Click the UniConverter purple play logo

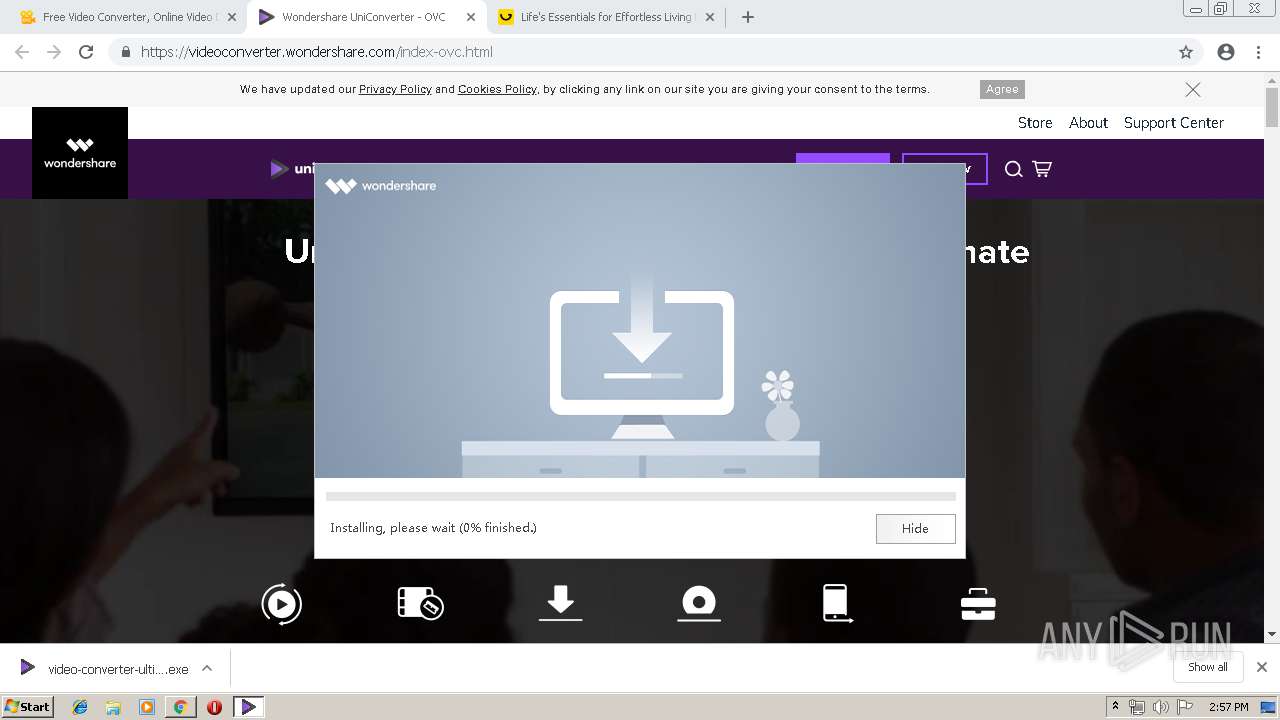pyautogui.click(x=279, y=169)
